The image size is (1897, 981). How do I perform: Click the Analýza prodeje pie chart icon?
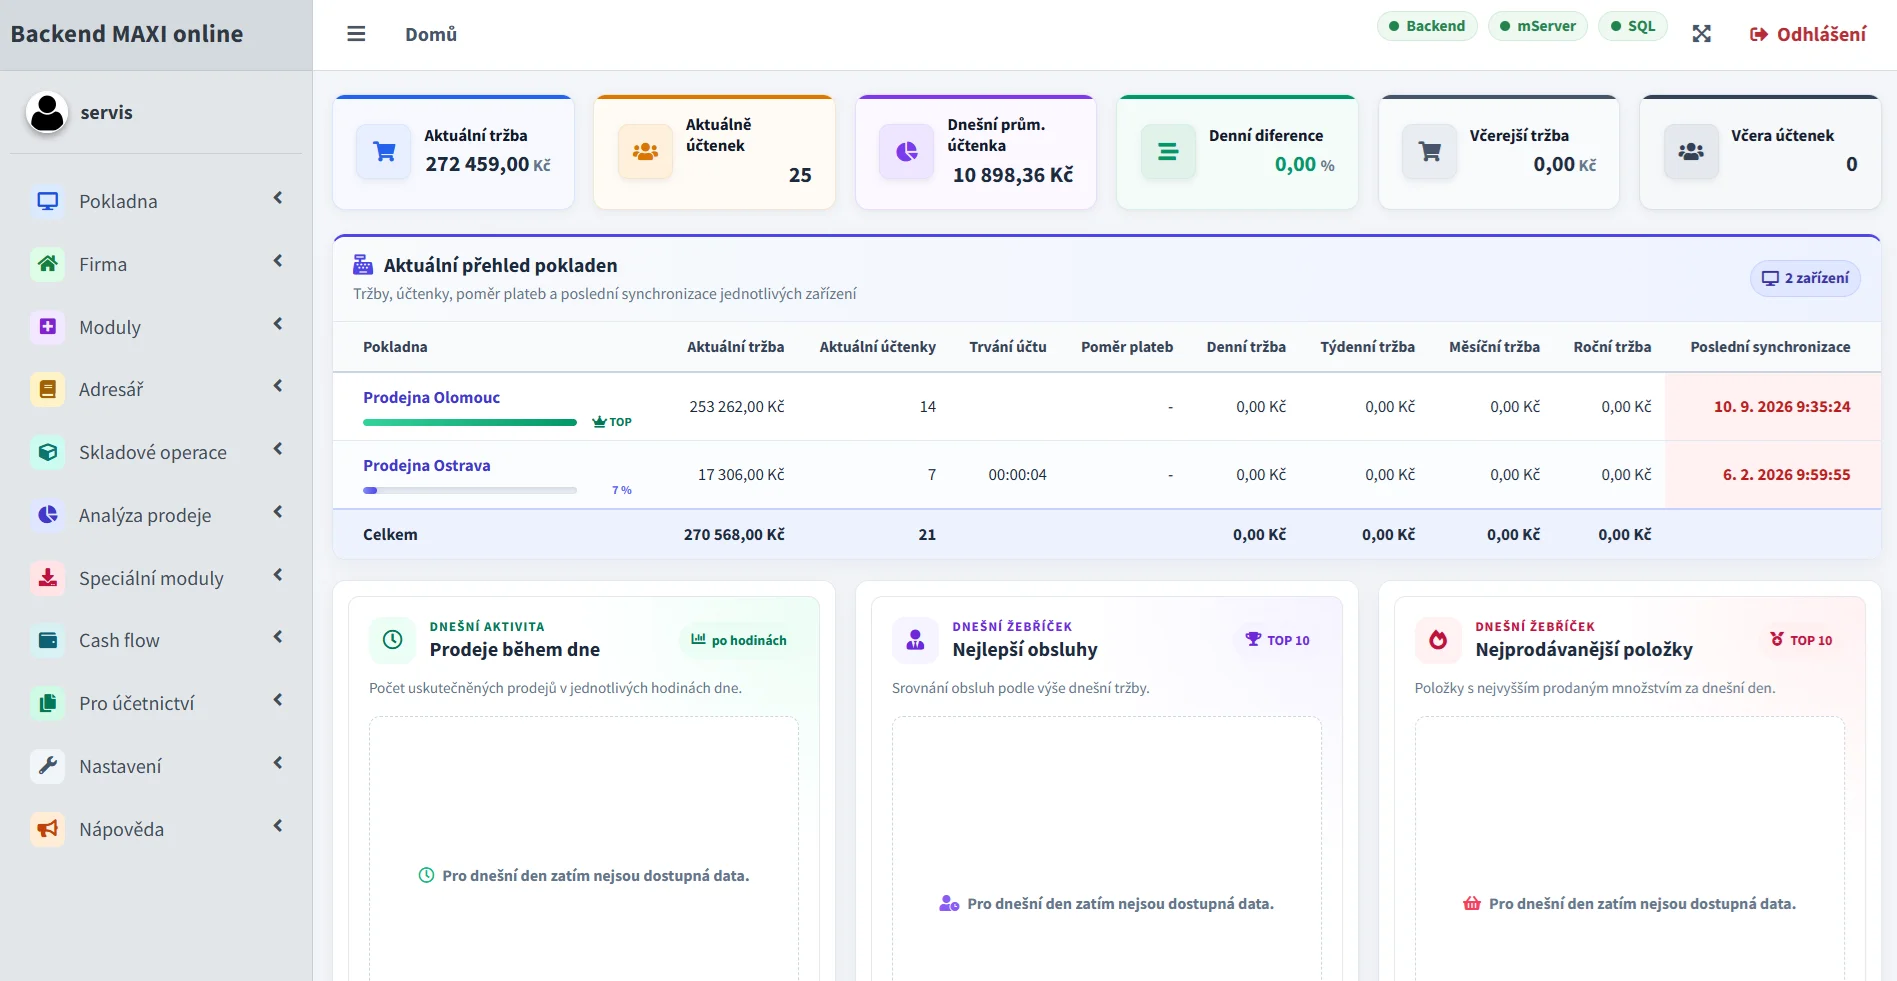(x=47, y=515)
